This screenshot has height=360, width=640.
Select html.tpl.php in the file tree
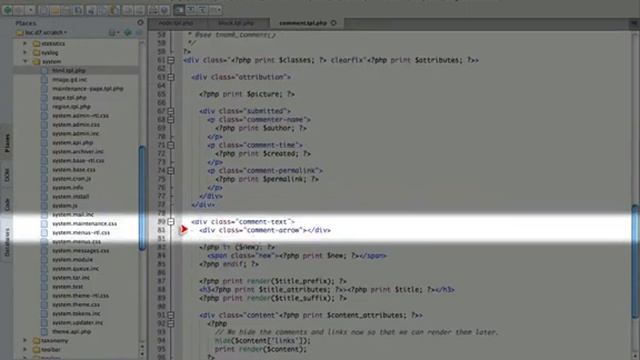[x=69, y=71]
